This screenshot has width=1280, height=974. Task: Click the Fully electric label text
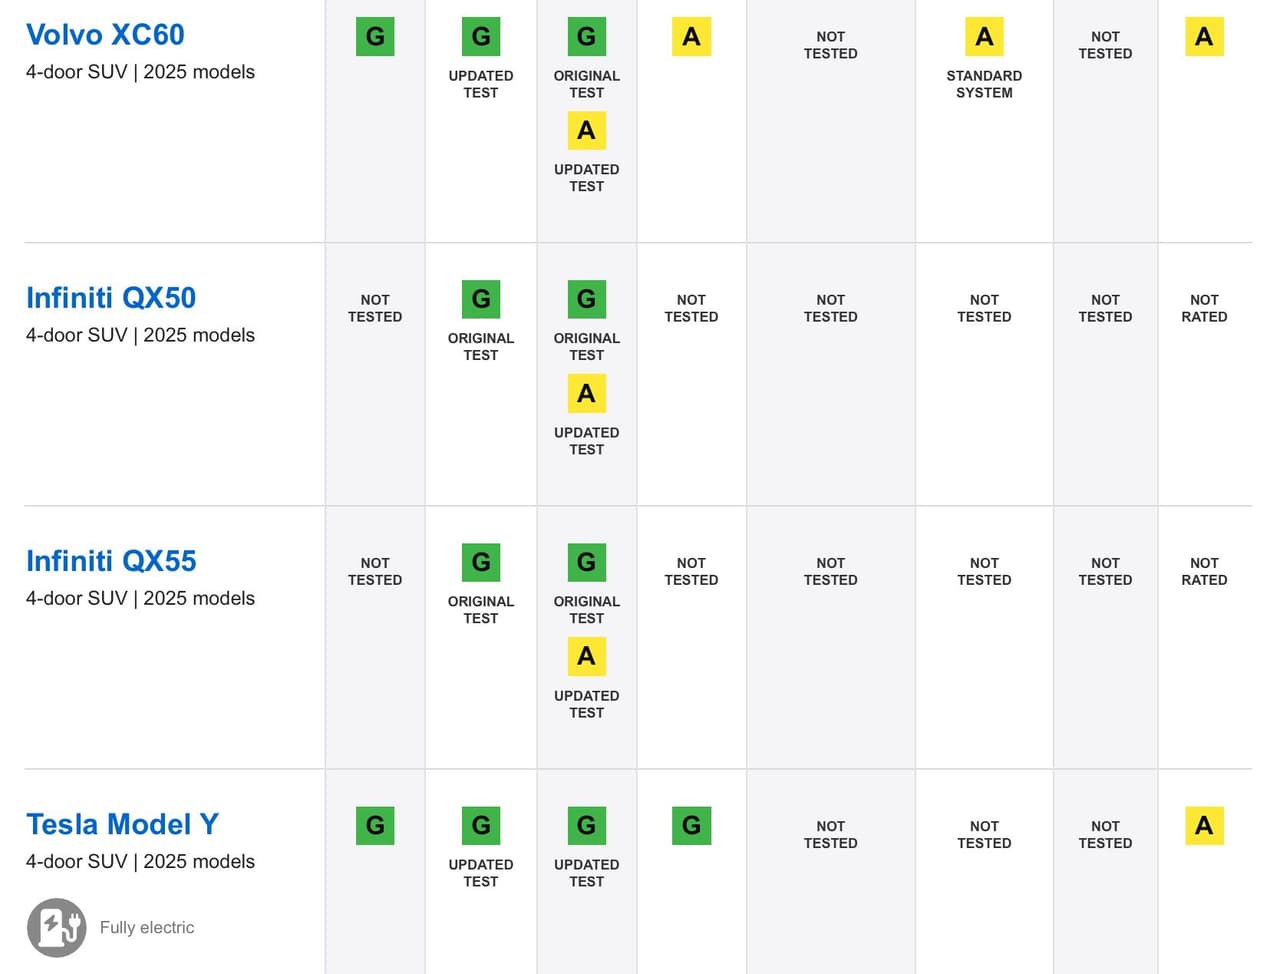point(147,927)
